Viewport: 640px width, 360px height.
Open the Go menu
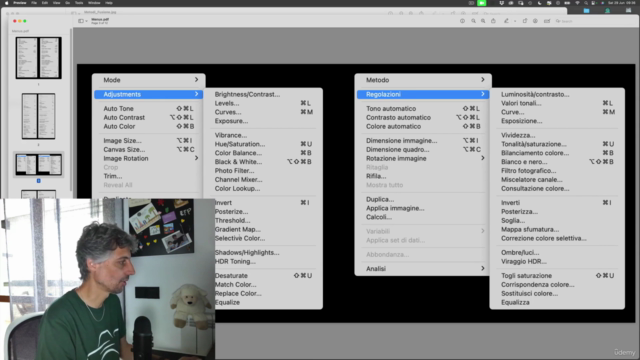(x=67, y=3)
